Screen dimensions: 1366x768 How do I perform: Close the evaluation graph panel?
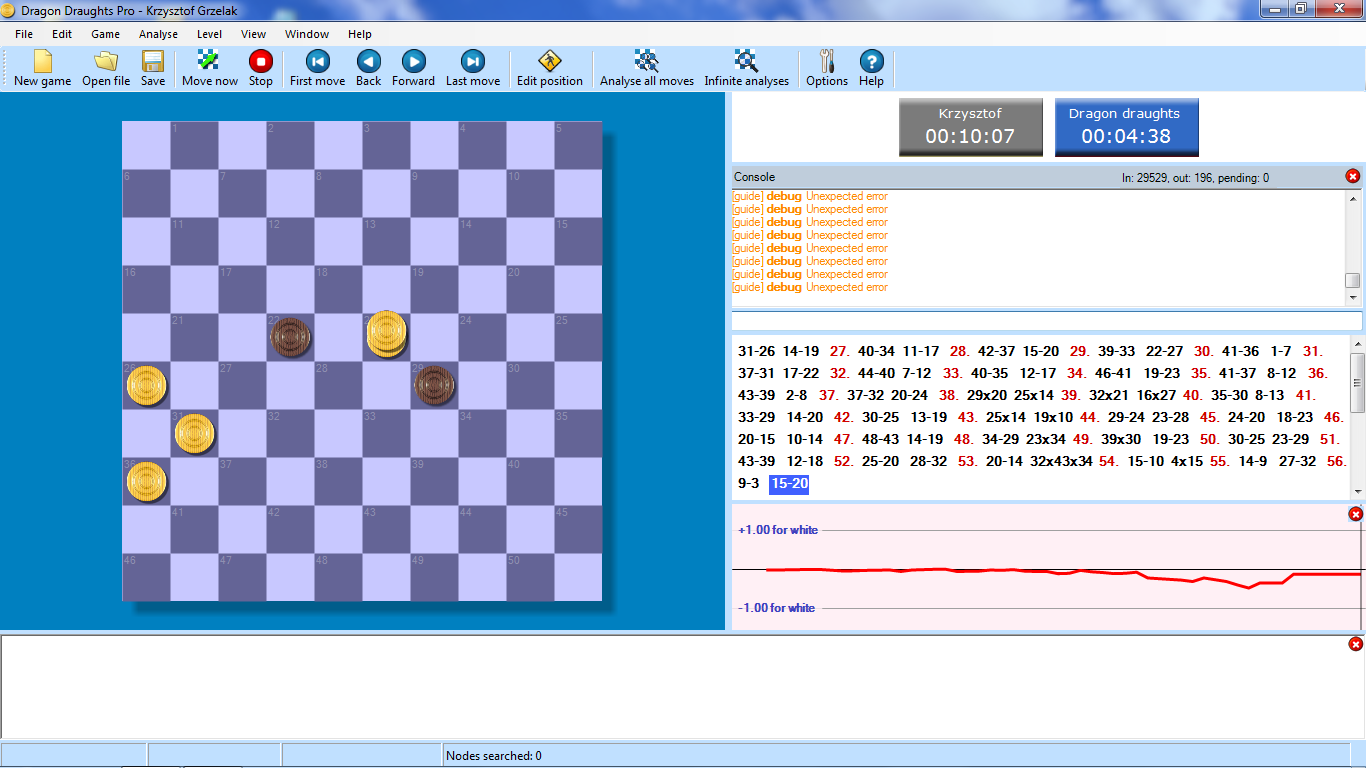(x=1355, y=514)
